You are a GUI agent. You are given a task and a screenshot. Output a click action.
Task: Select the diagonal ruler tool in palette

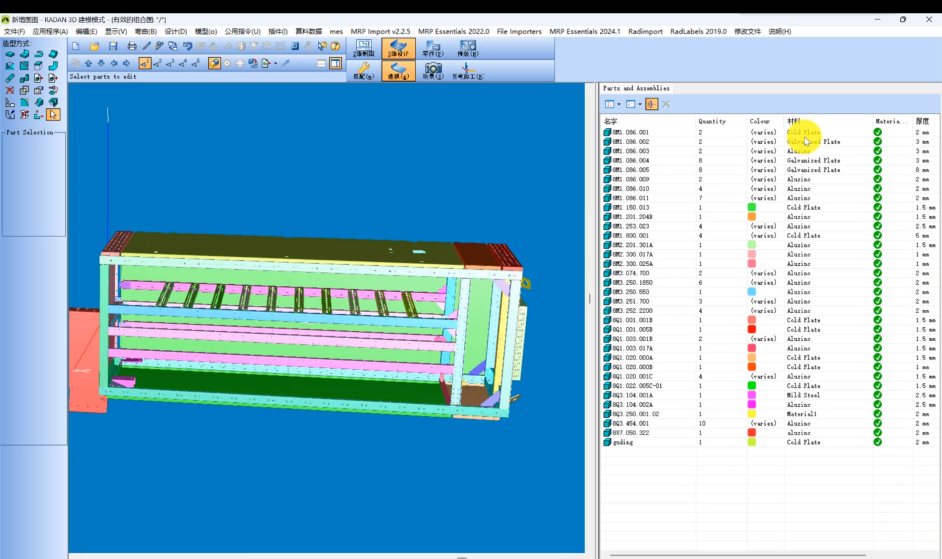coord(10,78)
